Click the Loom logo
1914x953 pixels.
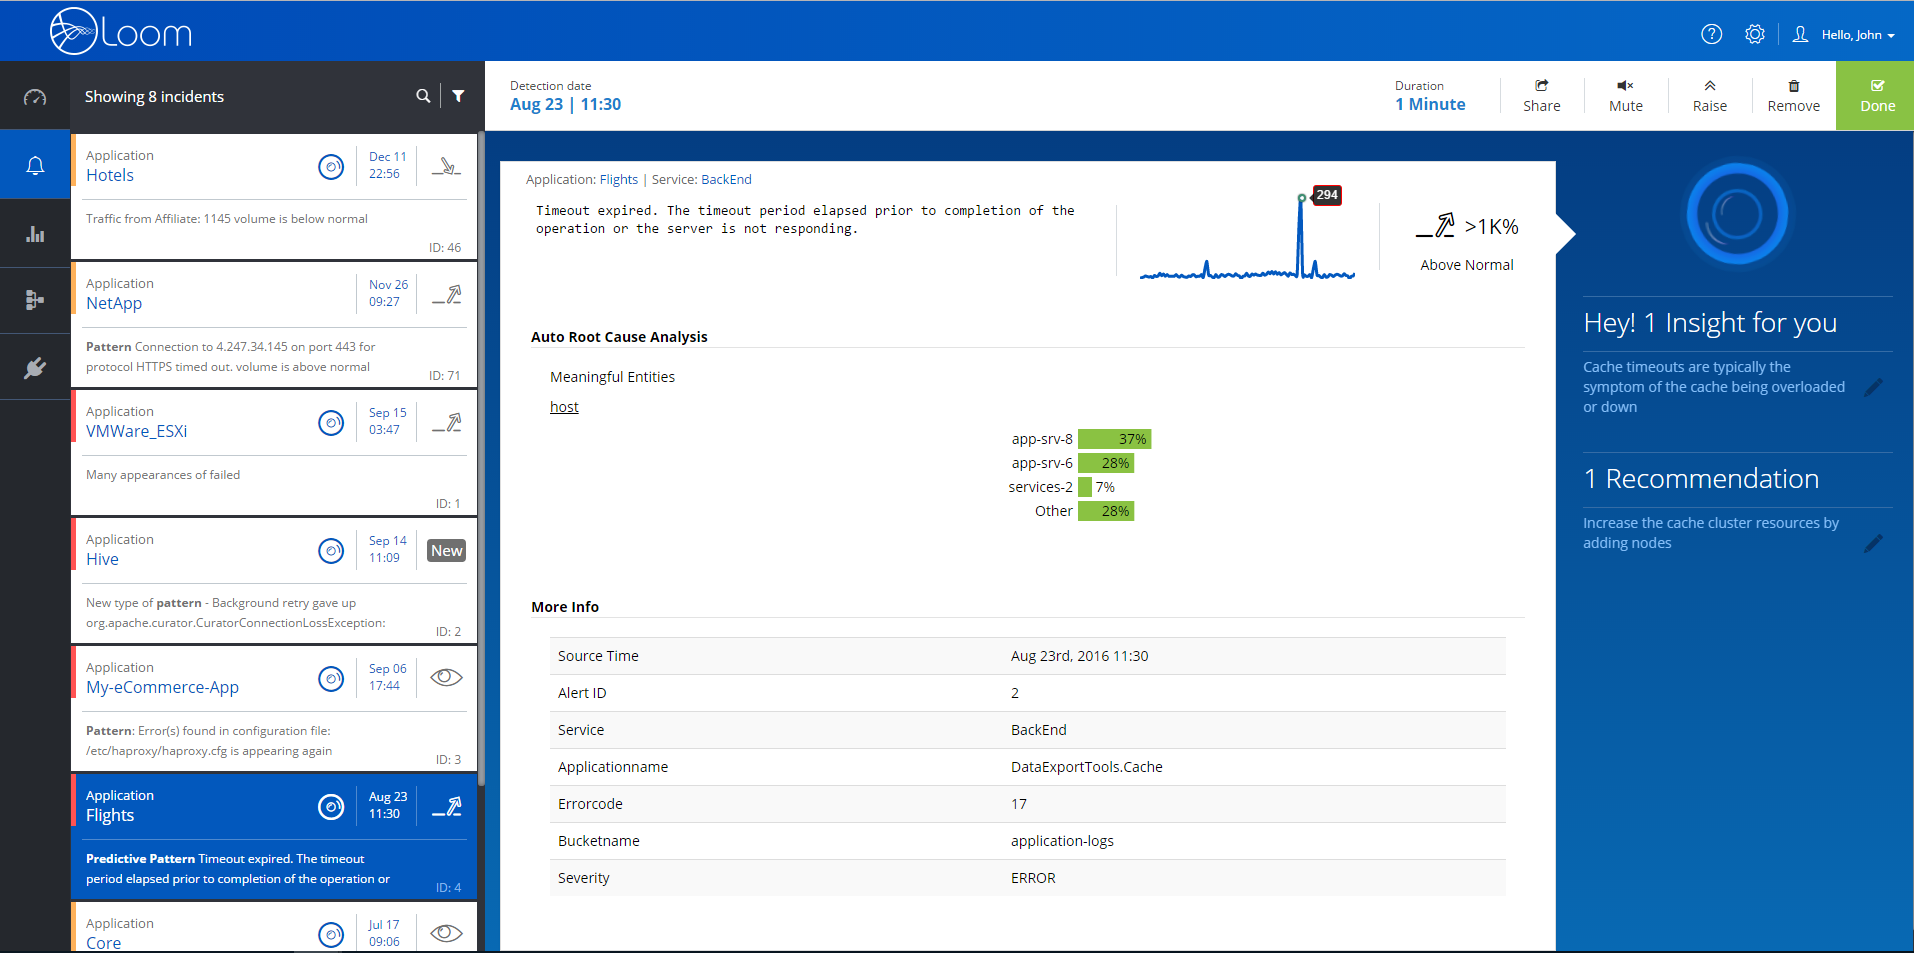pos(120,31)
